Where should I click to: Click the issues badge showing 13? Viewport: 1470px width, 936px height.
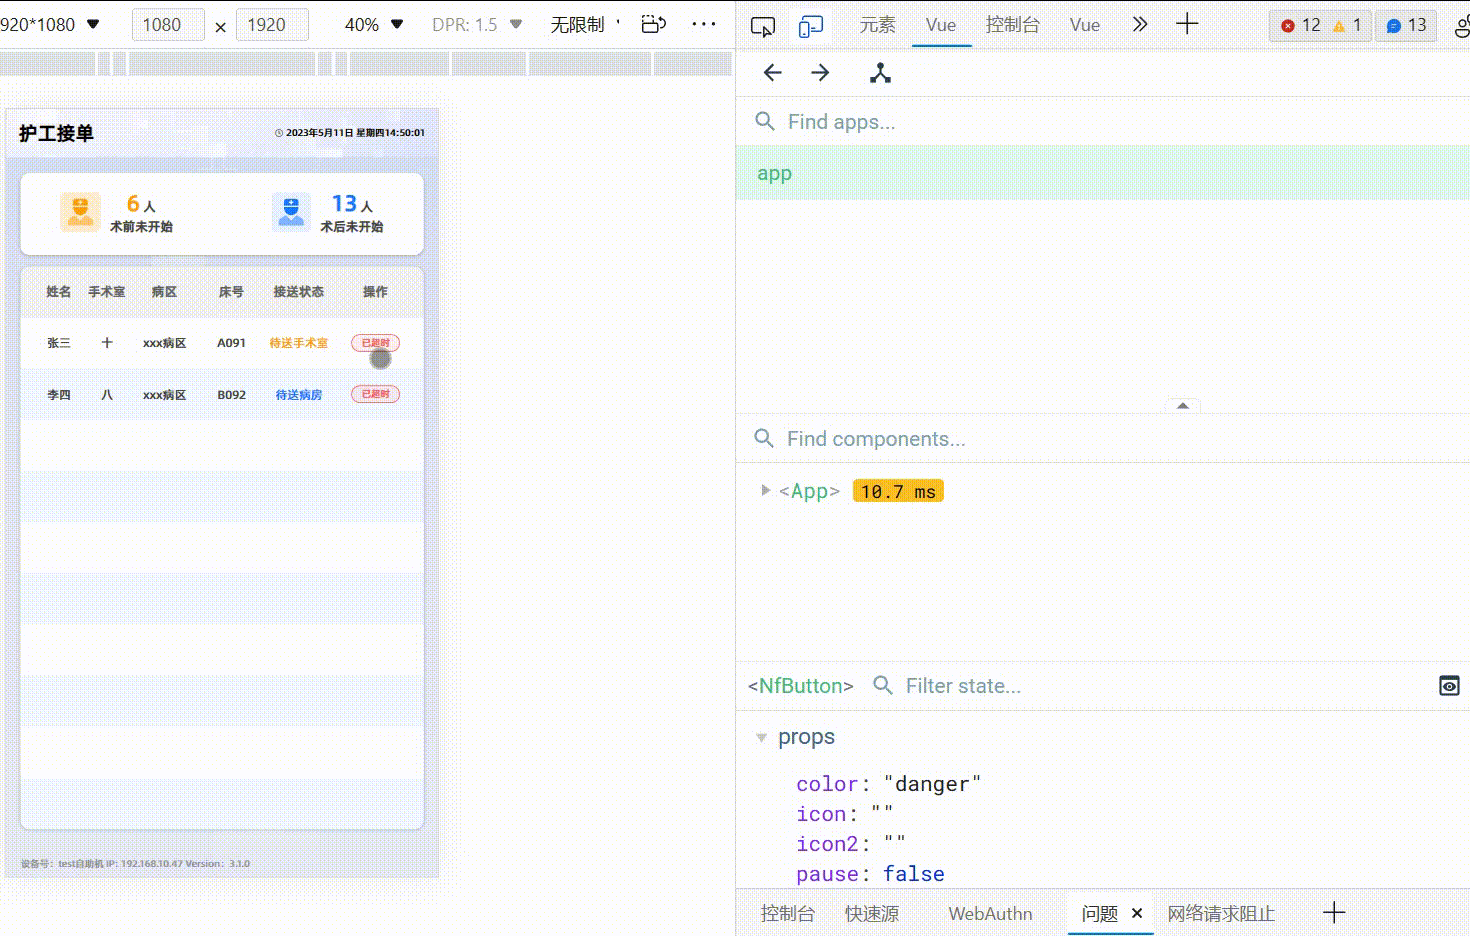tap(1406, 25)
